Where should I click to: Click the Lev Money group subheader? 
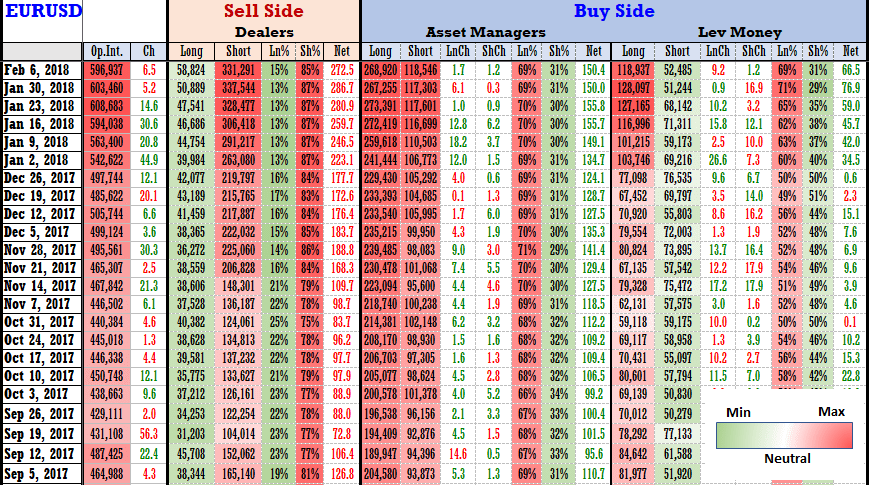click(740, 32)
